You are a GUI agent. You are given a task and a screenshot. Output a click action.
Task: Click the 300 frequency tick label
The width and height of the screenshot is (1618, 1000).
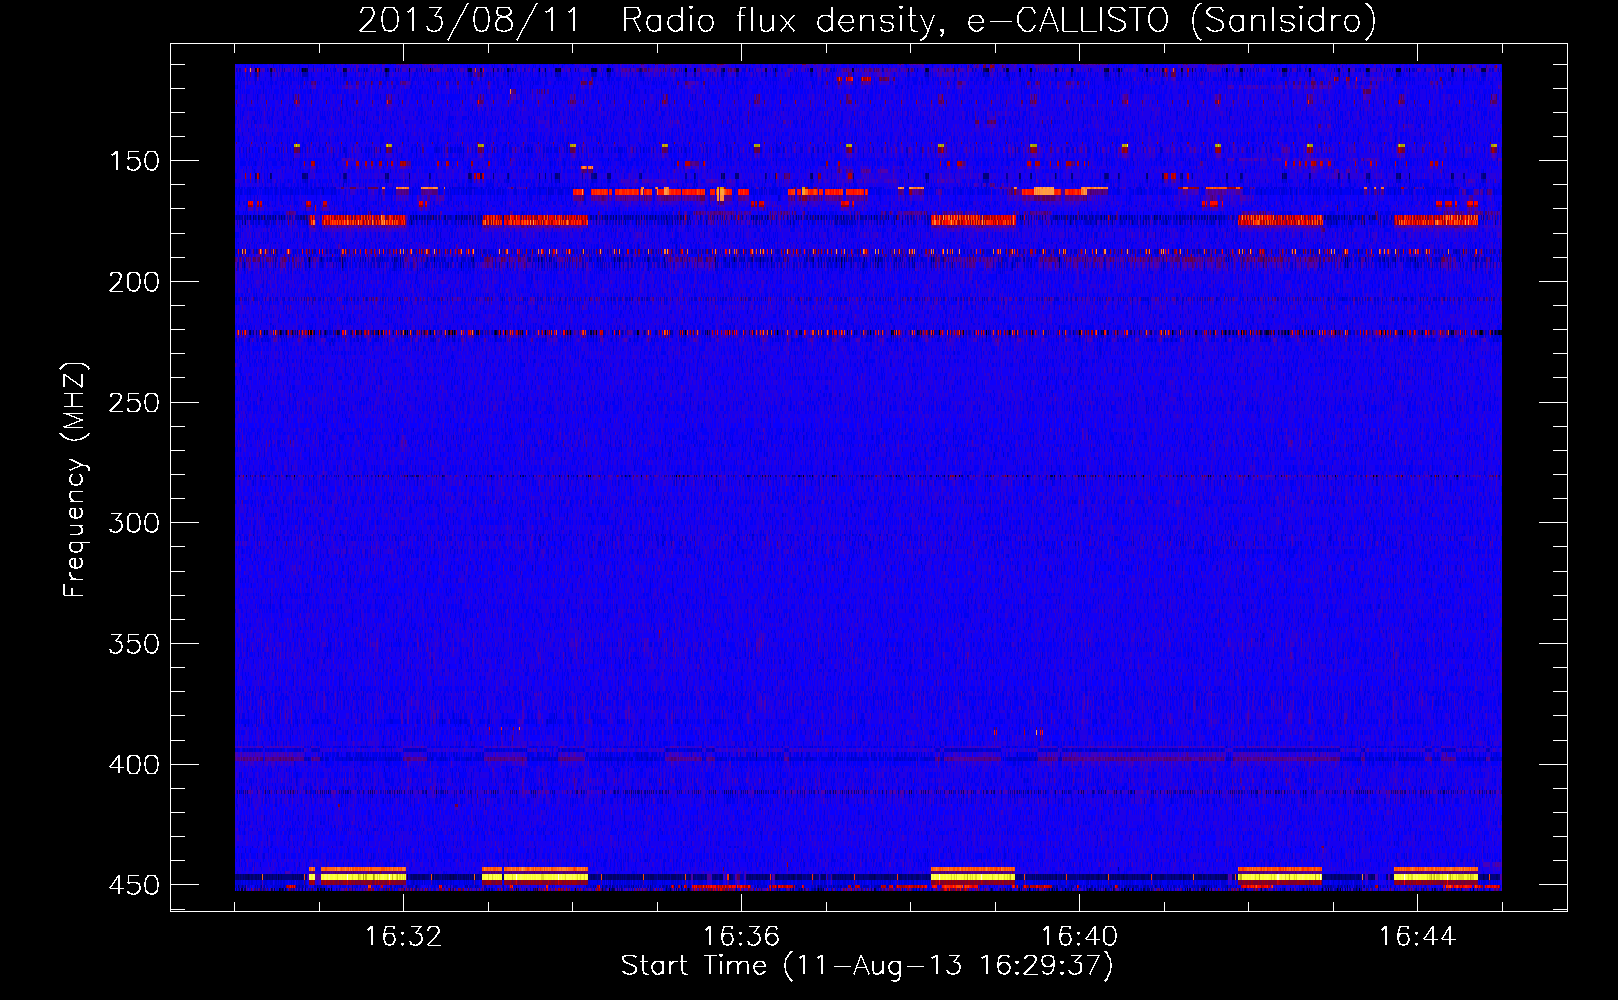pos(133,523)
